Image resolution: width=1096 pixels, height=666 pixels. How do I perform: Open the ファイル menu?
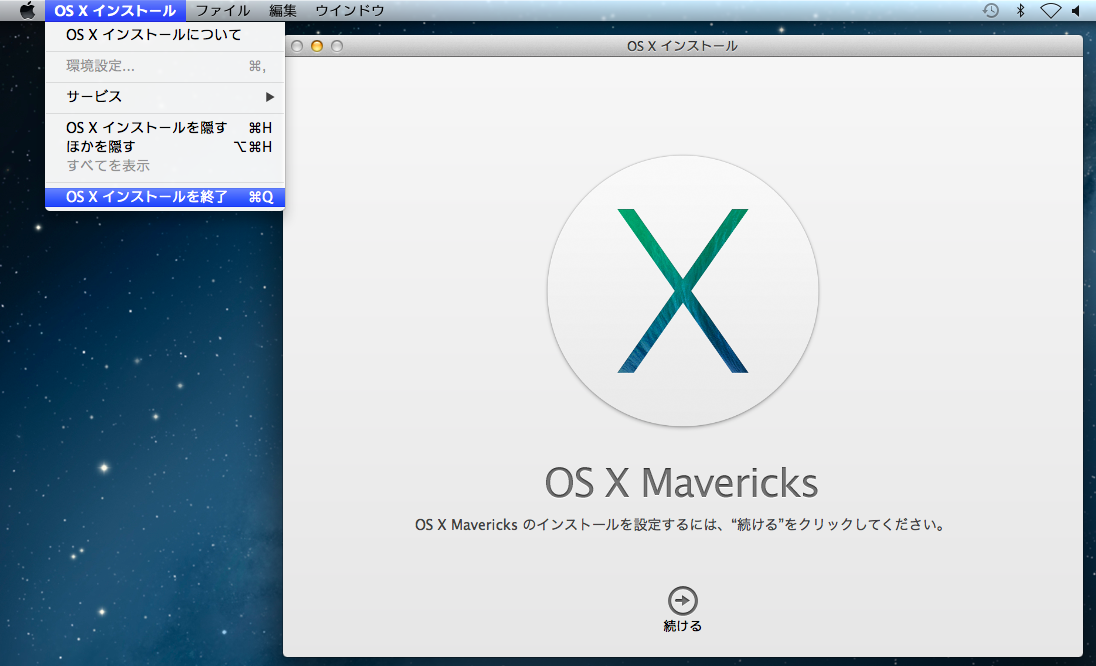pyautogui.click(x=222, y=10)
